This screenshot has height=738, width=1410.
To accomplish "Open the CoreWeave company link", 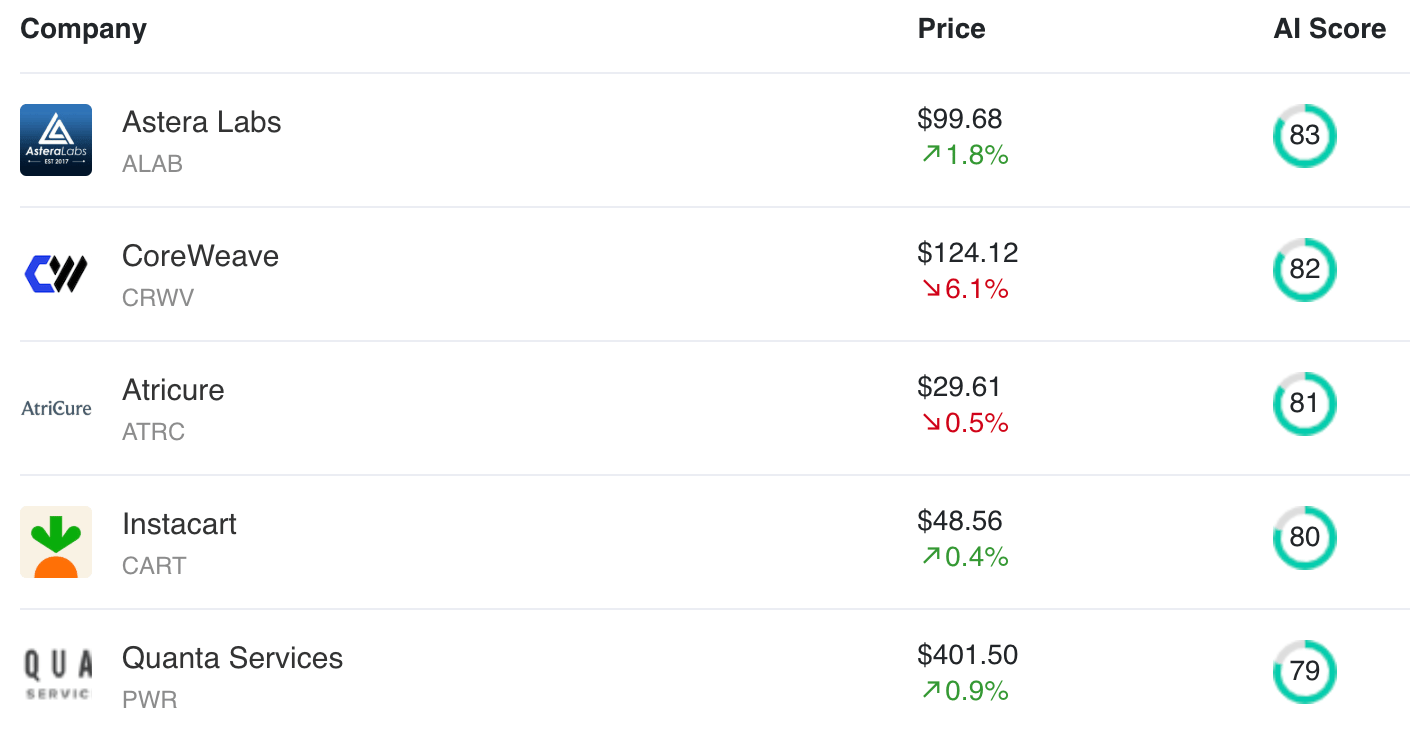I will click(200, 256).
